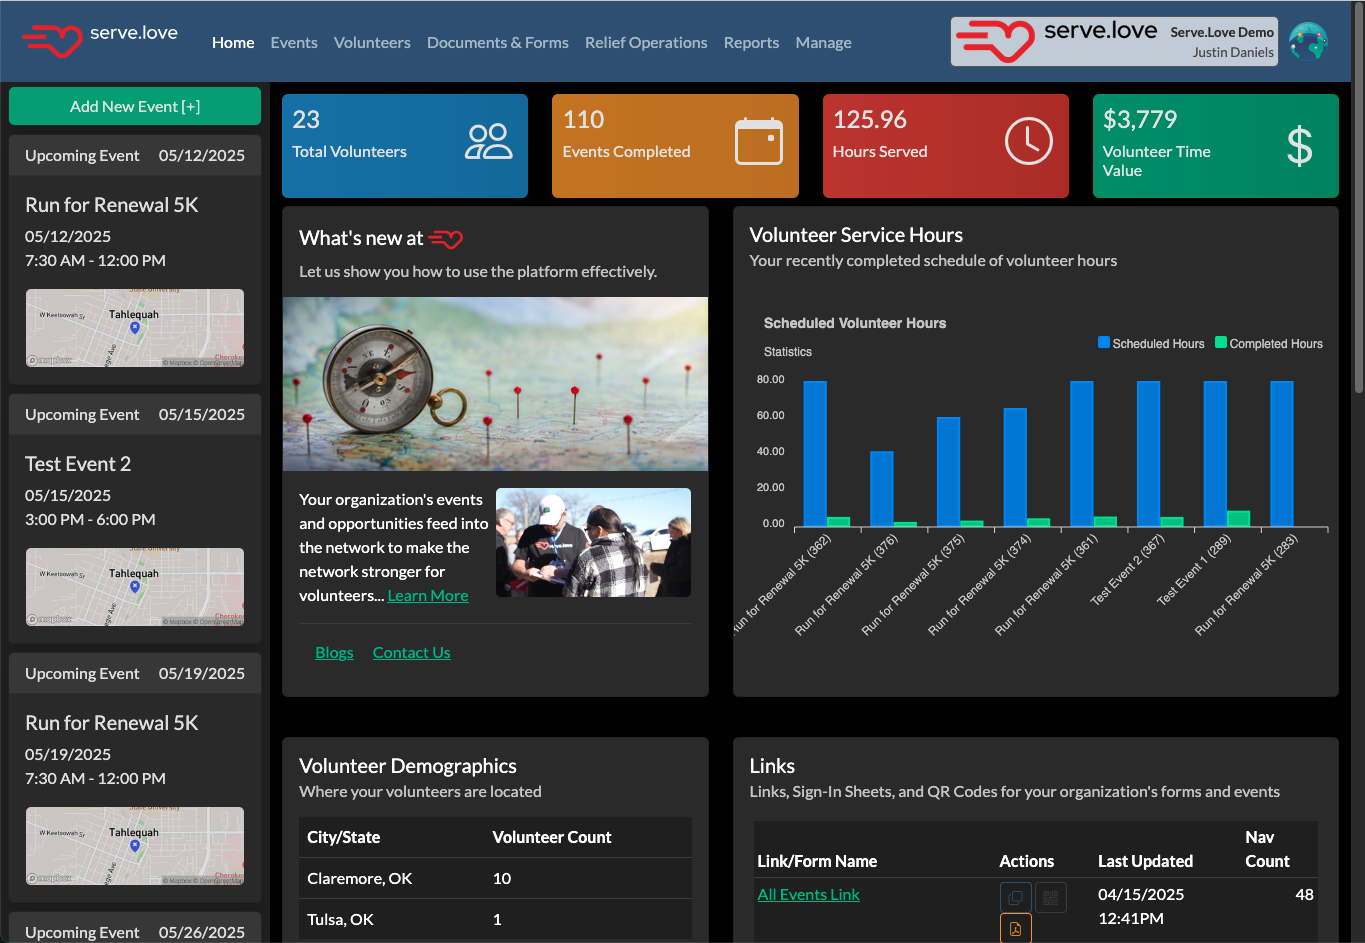The width and height of the screenshot is (1365, 943).
Task: Click the 3:00 PM - 6:00 PM time
Action: tap(90, 519)
